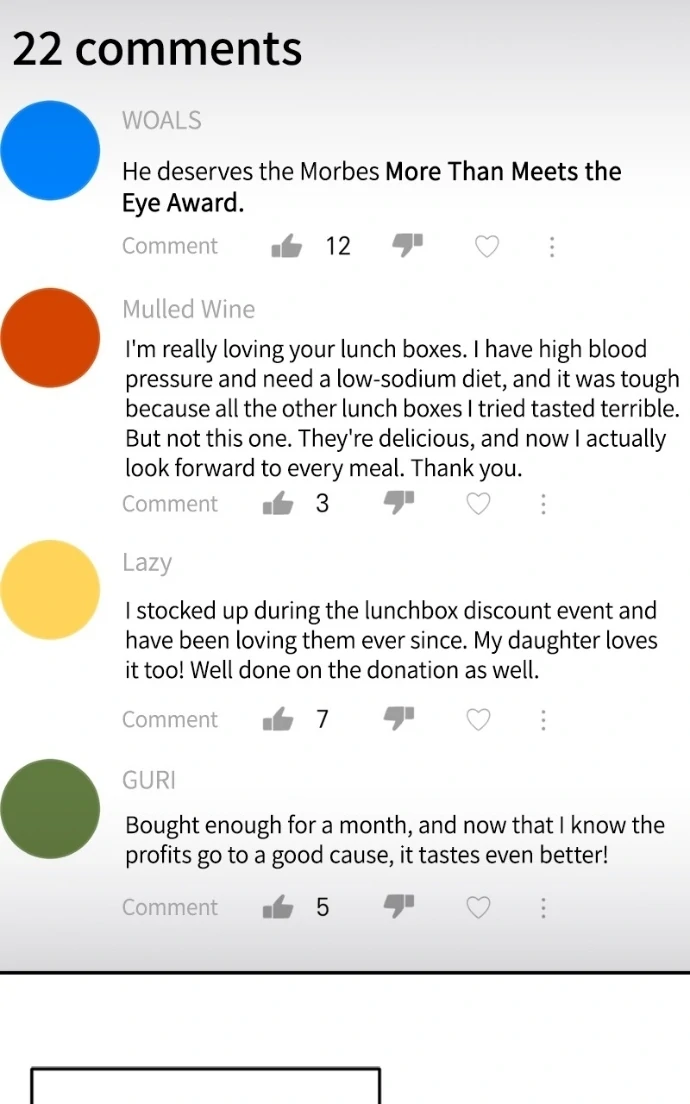Like Lazy's lunchbox discount comment
This screenshot has width=690, height=1104.
(x=278, y=720)
